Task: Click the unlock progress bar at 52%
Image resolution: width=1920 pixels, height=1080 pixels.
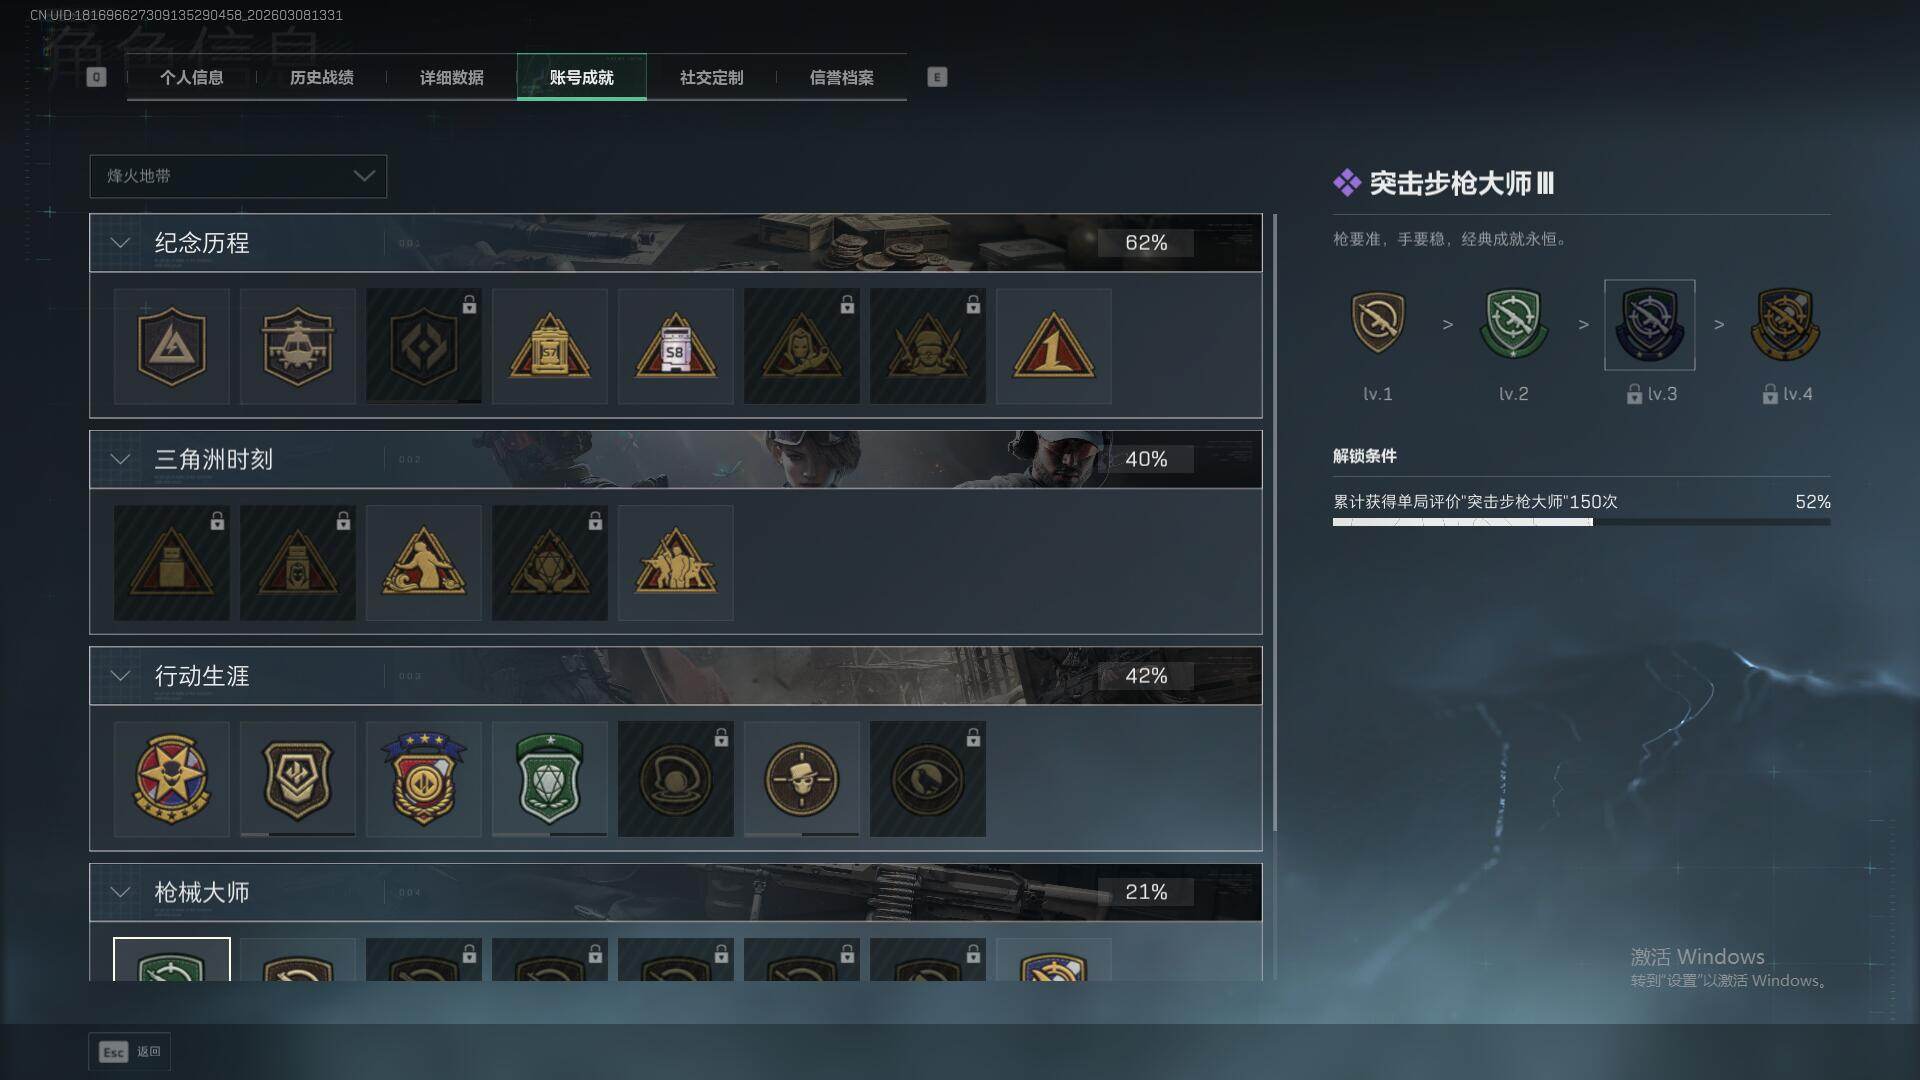Action: tap(1581, 522)
